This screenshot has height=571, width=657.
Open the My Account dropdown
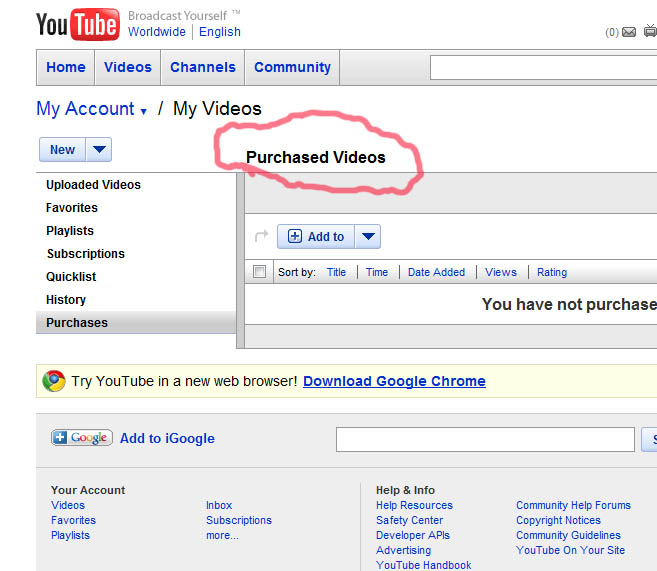[x=91, y=109]
